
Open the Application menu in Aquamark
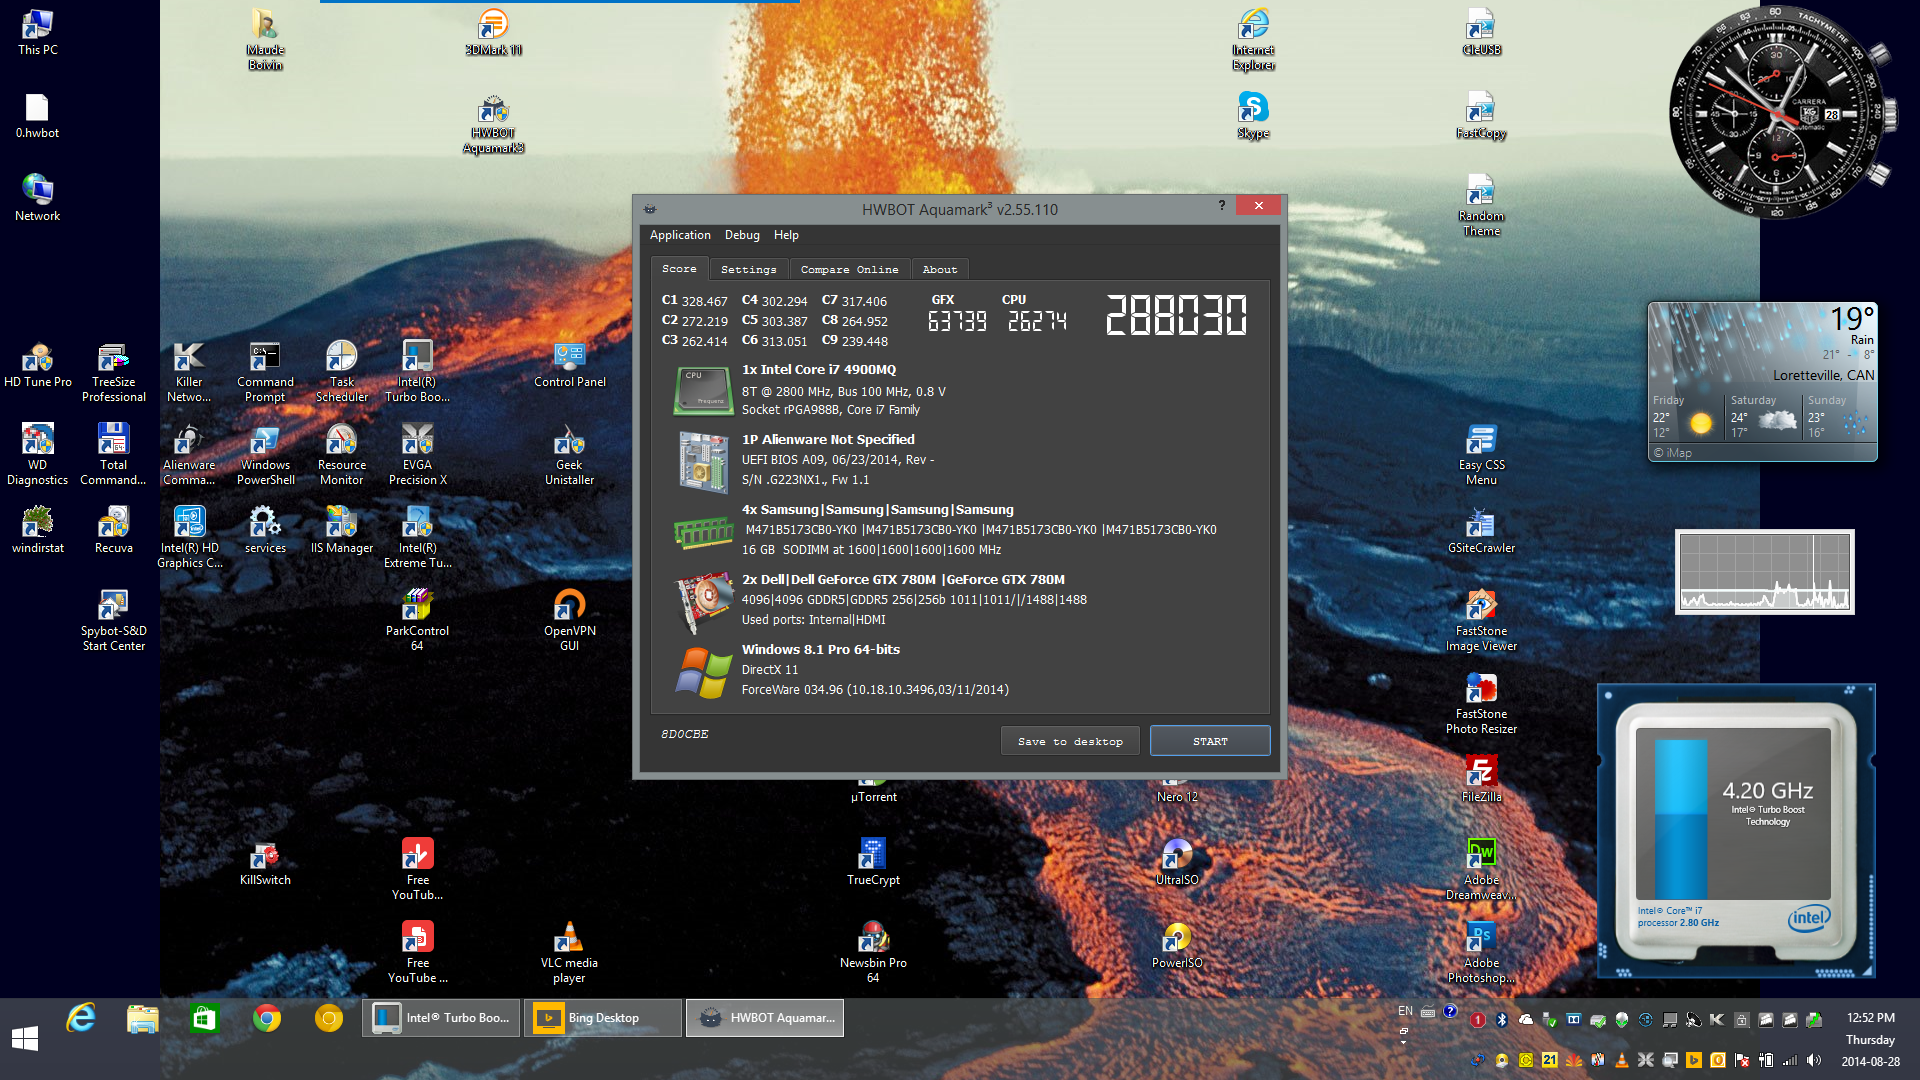[680, 235]
